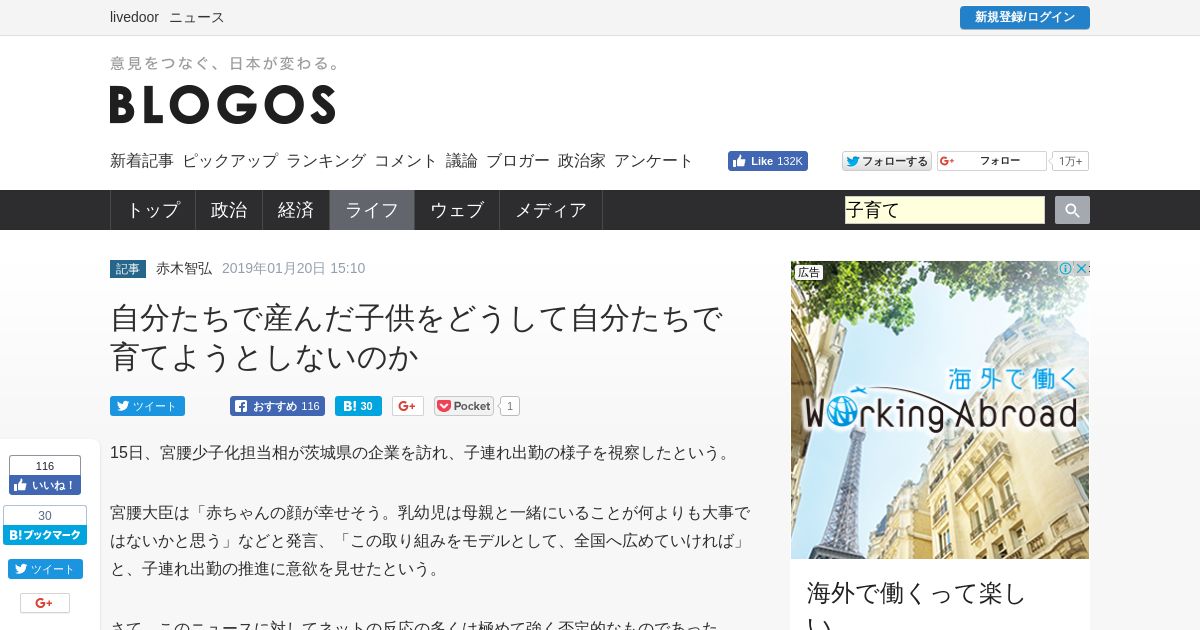Click the search magnifier button

coord(1072,210)
